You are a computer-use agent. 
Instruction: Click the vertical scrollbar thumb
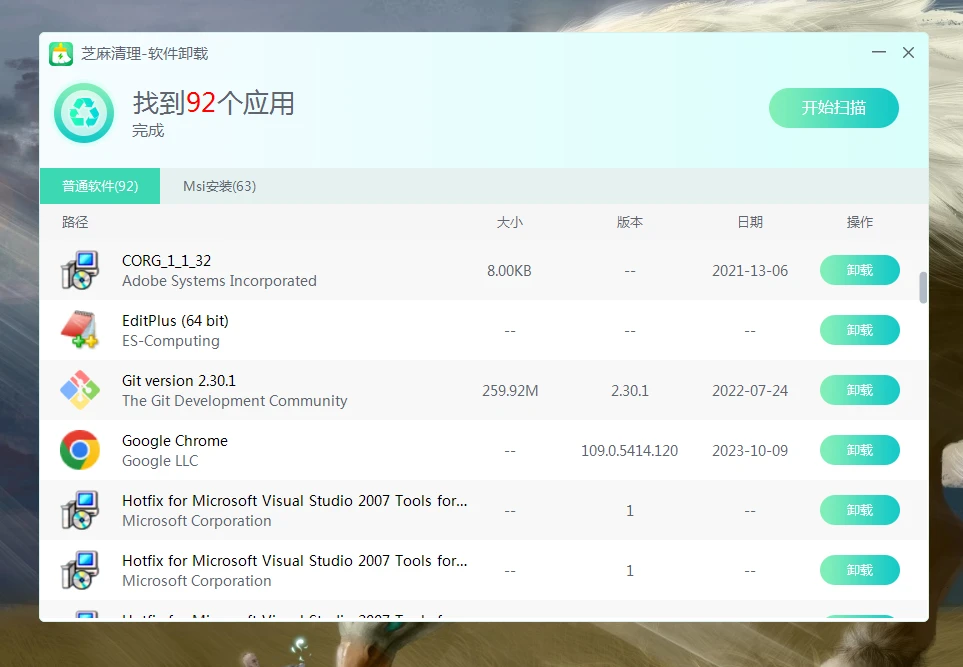point(923,287)
